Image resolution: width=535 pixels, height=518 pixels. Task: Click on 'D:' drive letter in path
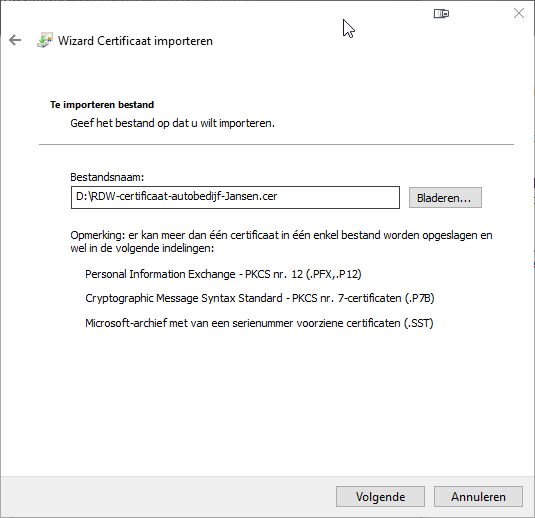[82, 197]
